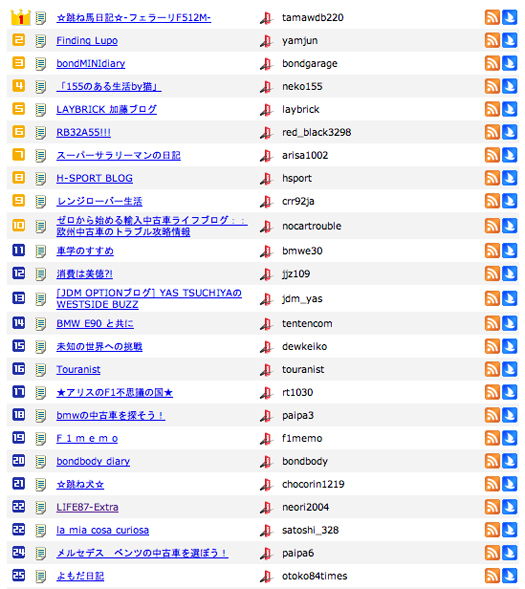Click blue download icon for tentencom

click(510, 323)
